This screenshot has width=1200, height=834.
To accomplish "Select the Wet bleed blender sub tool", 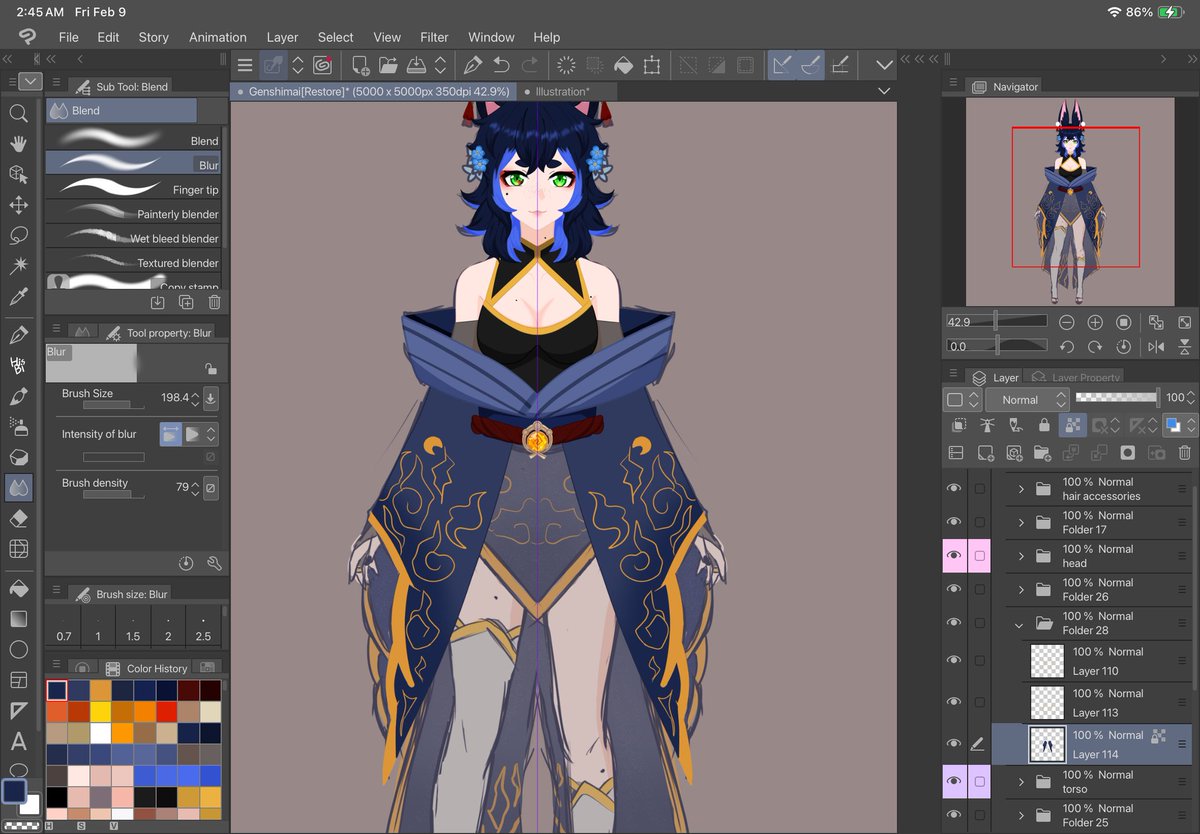I will click(x=134, y=238).
